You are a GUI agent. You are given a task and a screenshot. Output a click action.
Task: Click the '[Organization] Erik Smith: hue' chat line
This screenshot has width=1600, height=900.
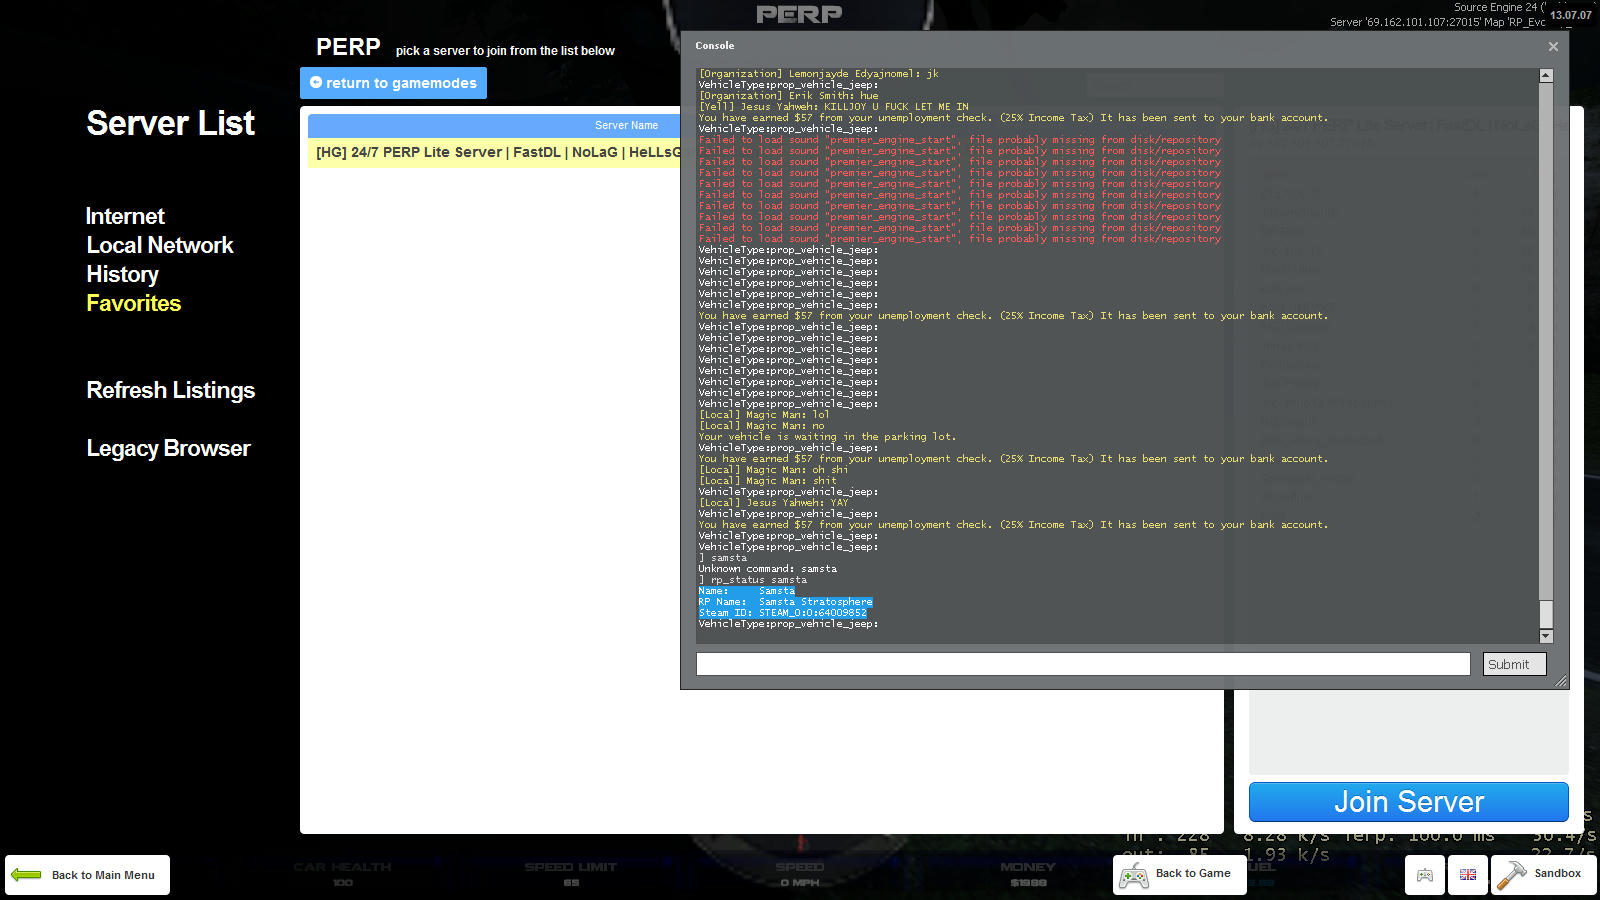tap(789, 96)
